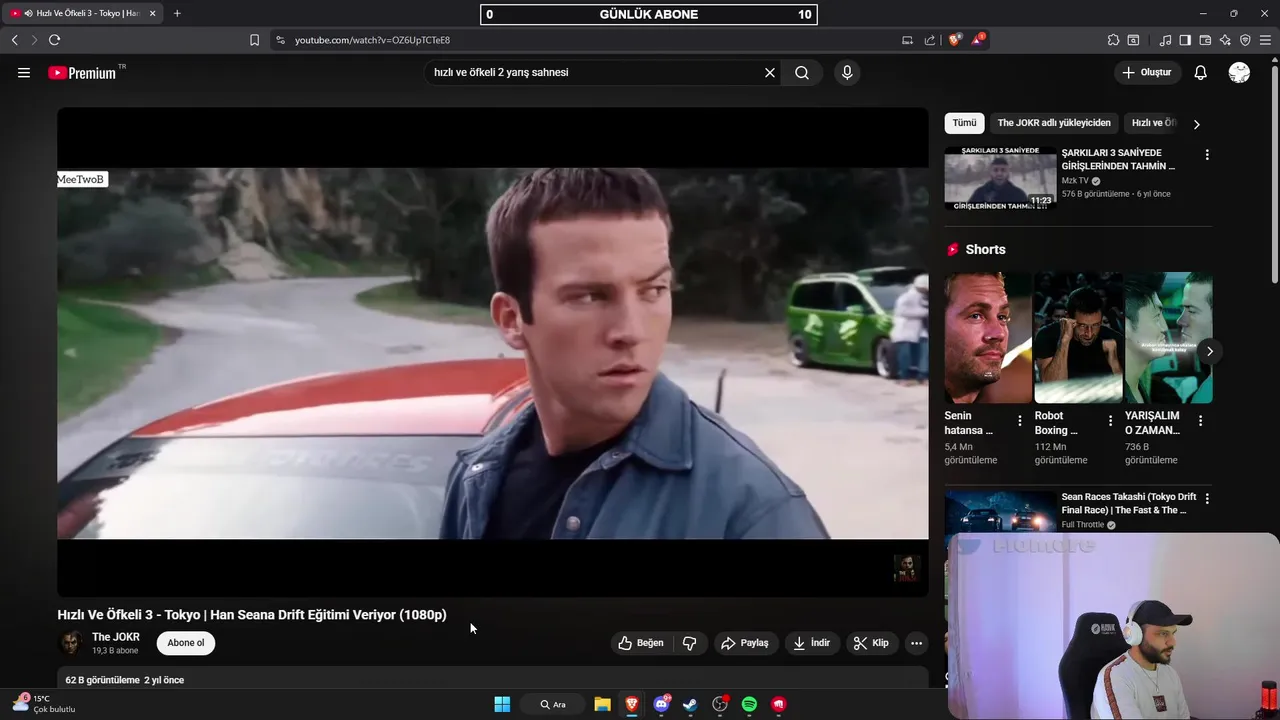Run search with the magnifier button
The image size is (1280, 720).
(802, 72)
